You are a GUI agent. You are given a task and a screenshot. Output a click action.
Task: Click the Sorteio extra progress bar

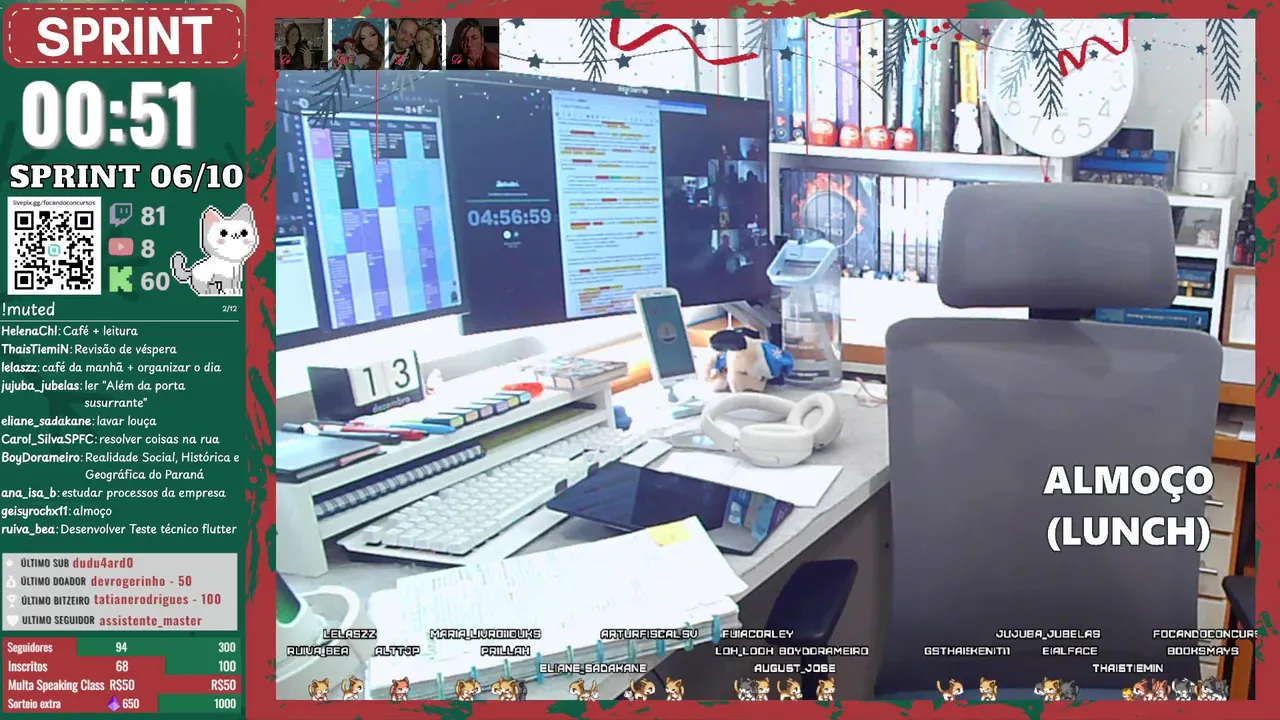[121, 704]
